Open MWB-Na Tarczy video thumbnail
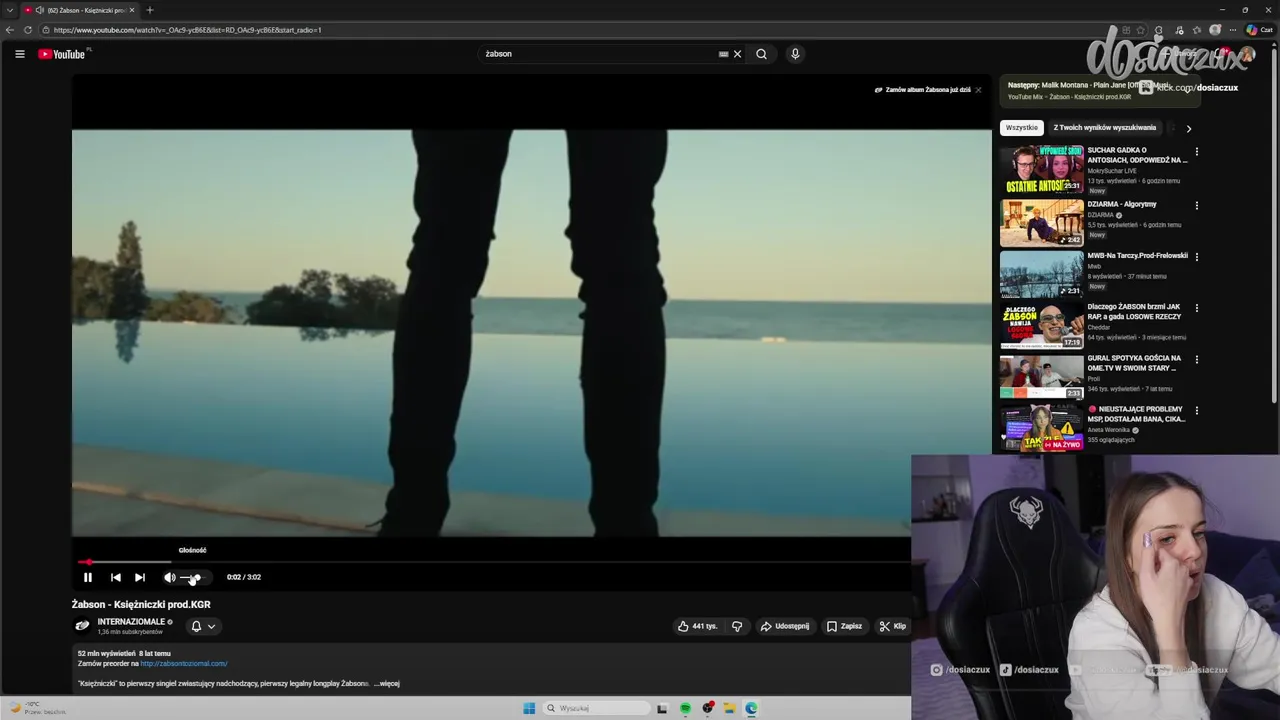1280x720 pixels. tap(1041, 274)
